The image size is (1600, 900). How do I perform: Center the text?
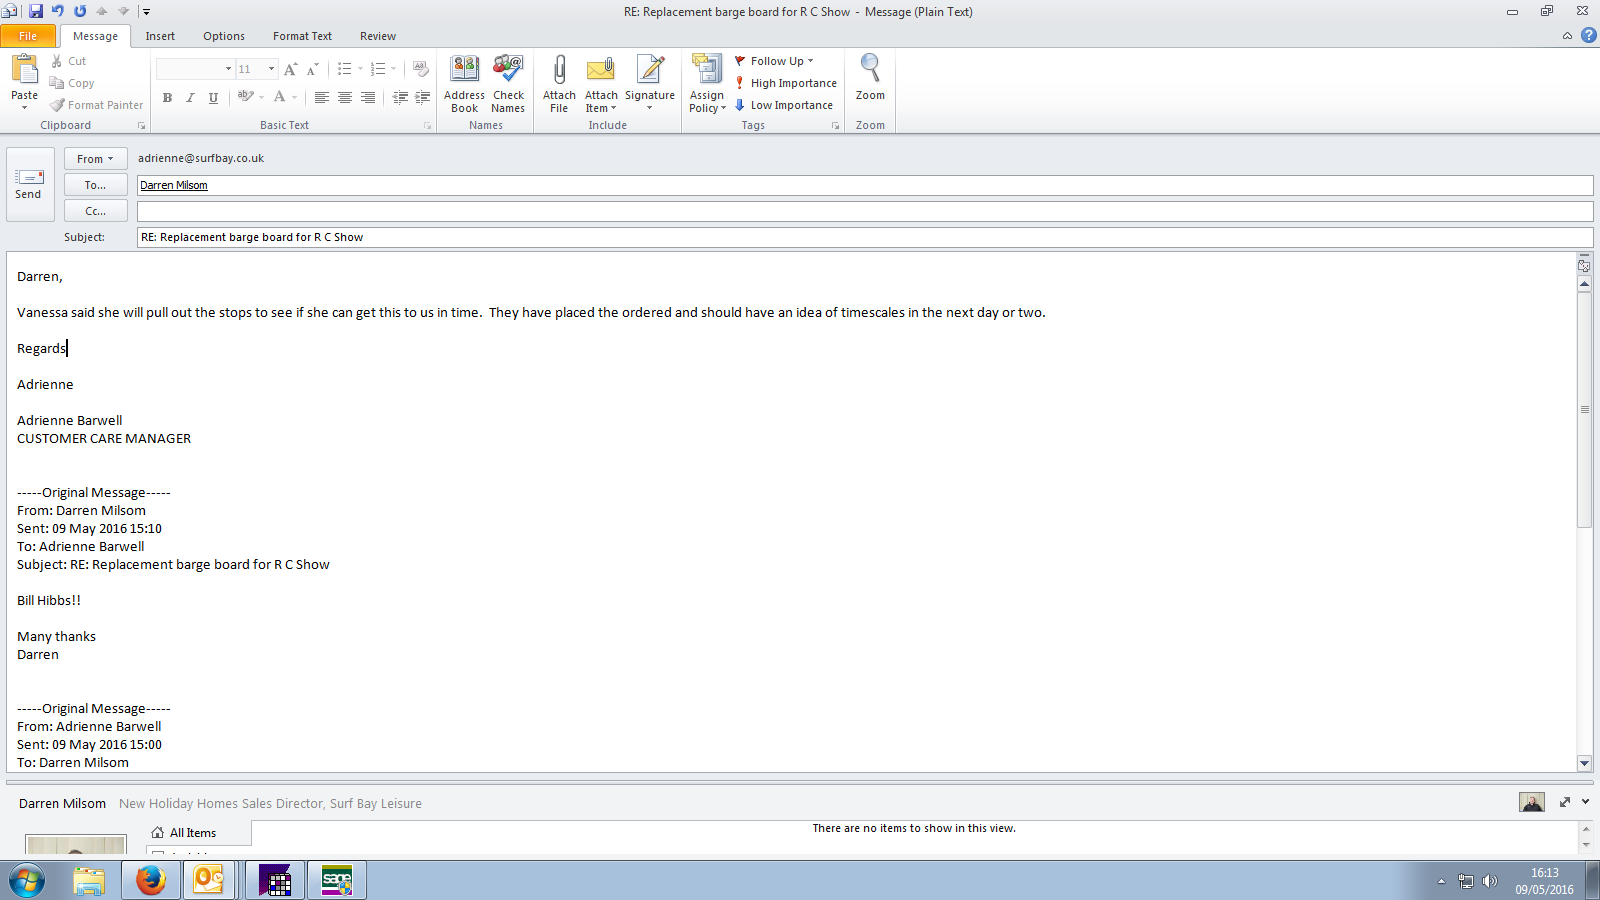(344, 97)
